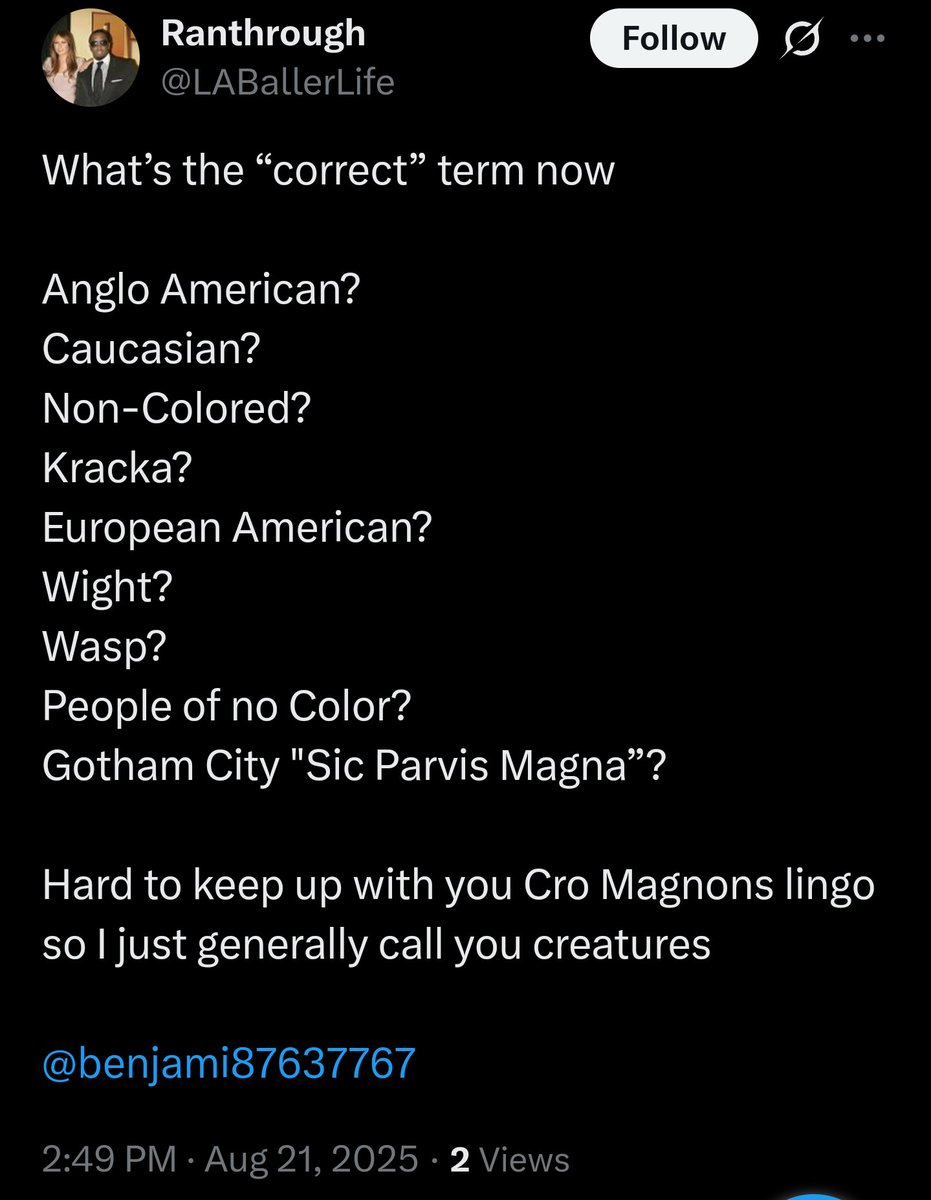
Task: Open the Ranthrough display name link
Action: tap(263, 34)
